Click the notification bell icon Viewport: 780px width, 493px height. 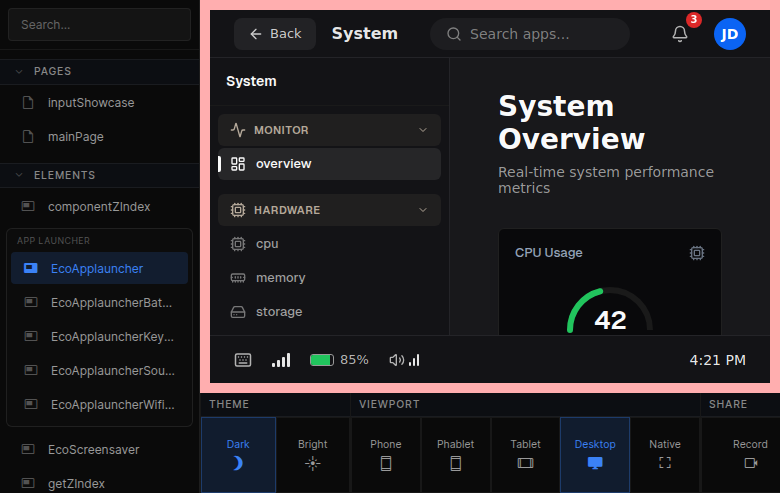tap(680, 34)
